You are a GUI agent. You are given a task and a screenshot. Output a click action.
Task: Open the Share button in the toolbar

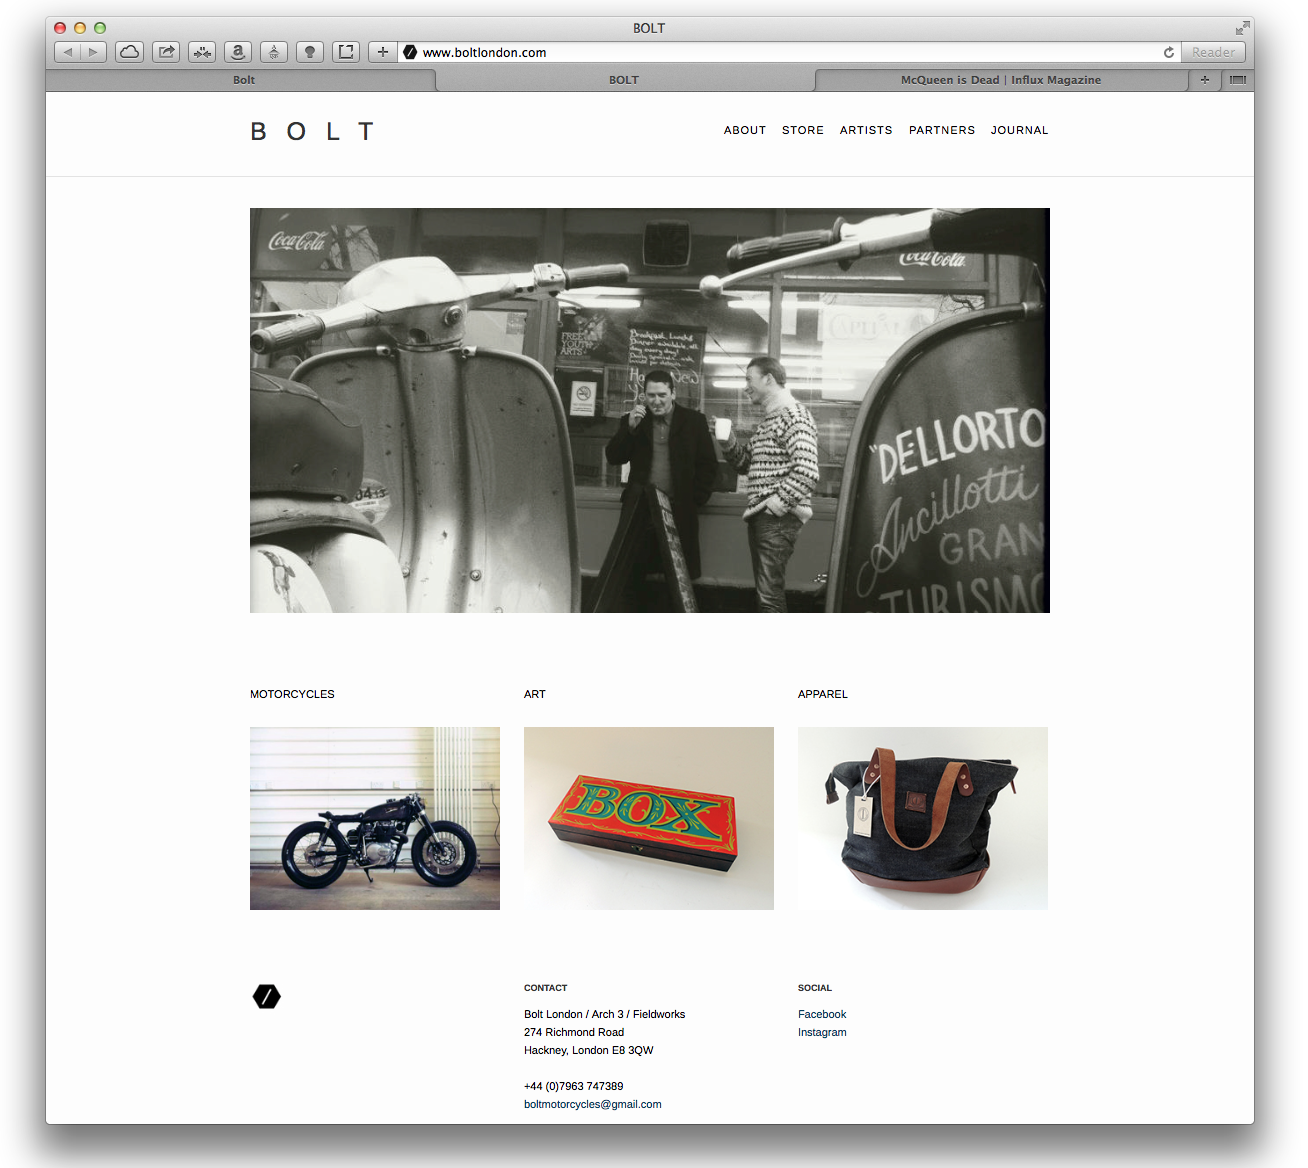(166, 52)
